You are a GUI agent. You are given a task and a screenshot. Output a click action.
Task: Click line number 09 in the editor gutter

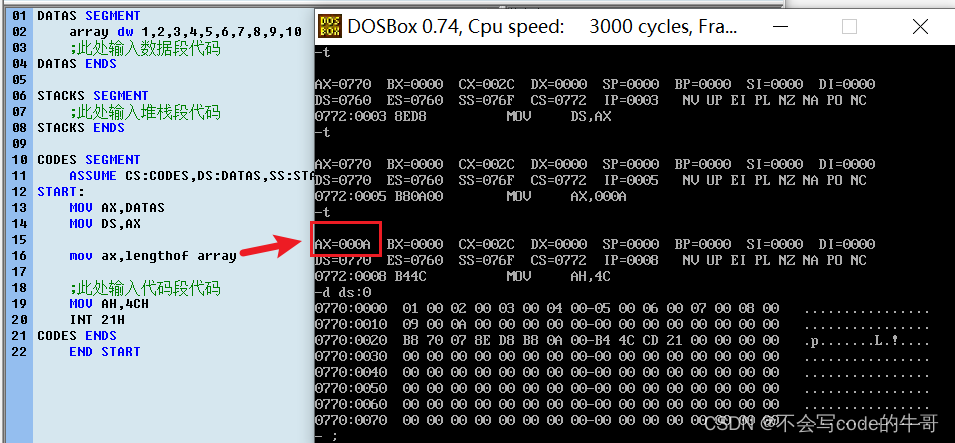[19, 144]
